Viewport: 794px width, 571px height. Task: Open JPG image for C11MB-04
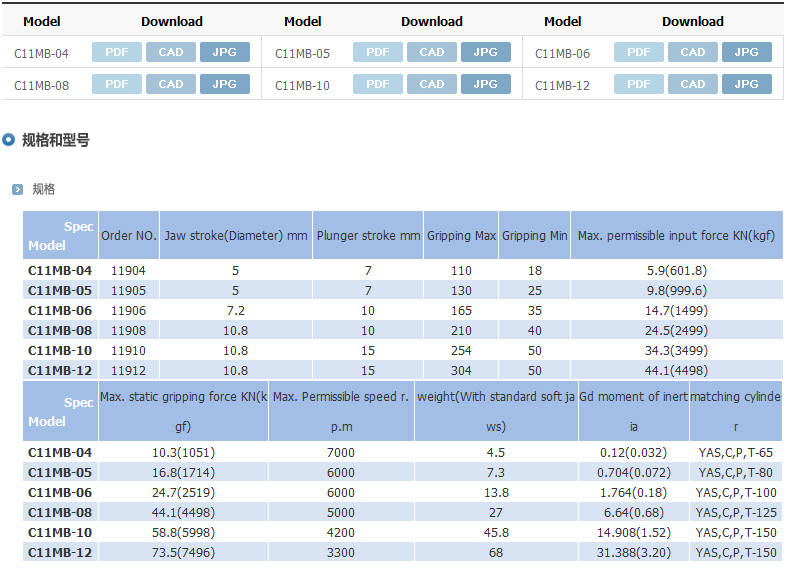tap(225, 52)
